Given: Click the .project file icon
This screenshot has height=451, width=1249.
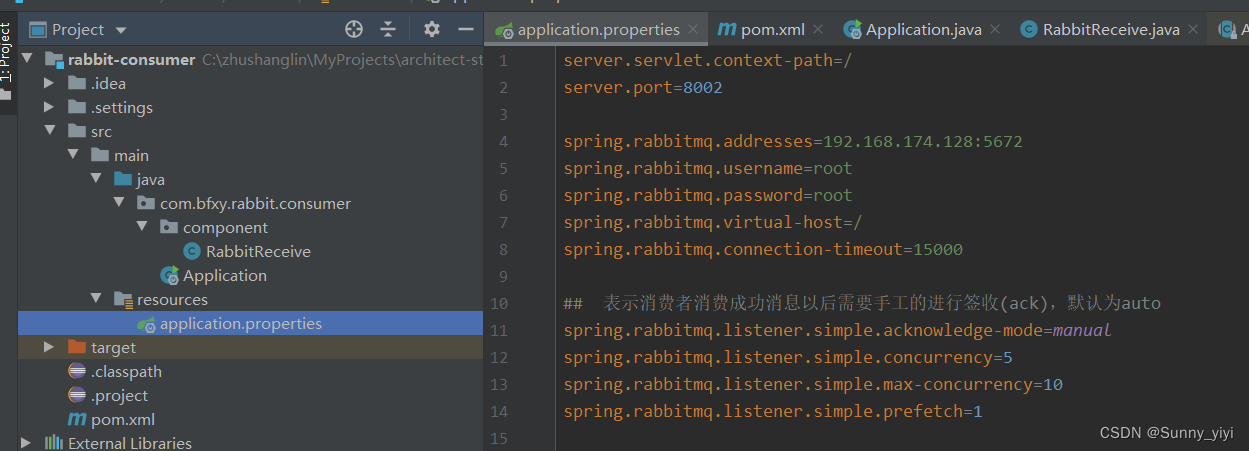Looking at the screenshot, I should [x=77, y=395].
